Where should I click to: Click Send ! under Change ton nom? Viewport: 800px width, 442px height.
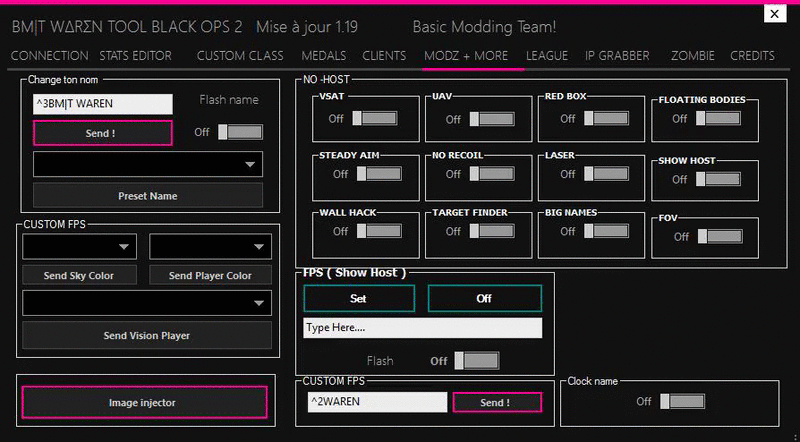click(x=103, y=133)
